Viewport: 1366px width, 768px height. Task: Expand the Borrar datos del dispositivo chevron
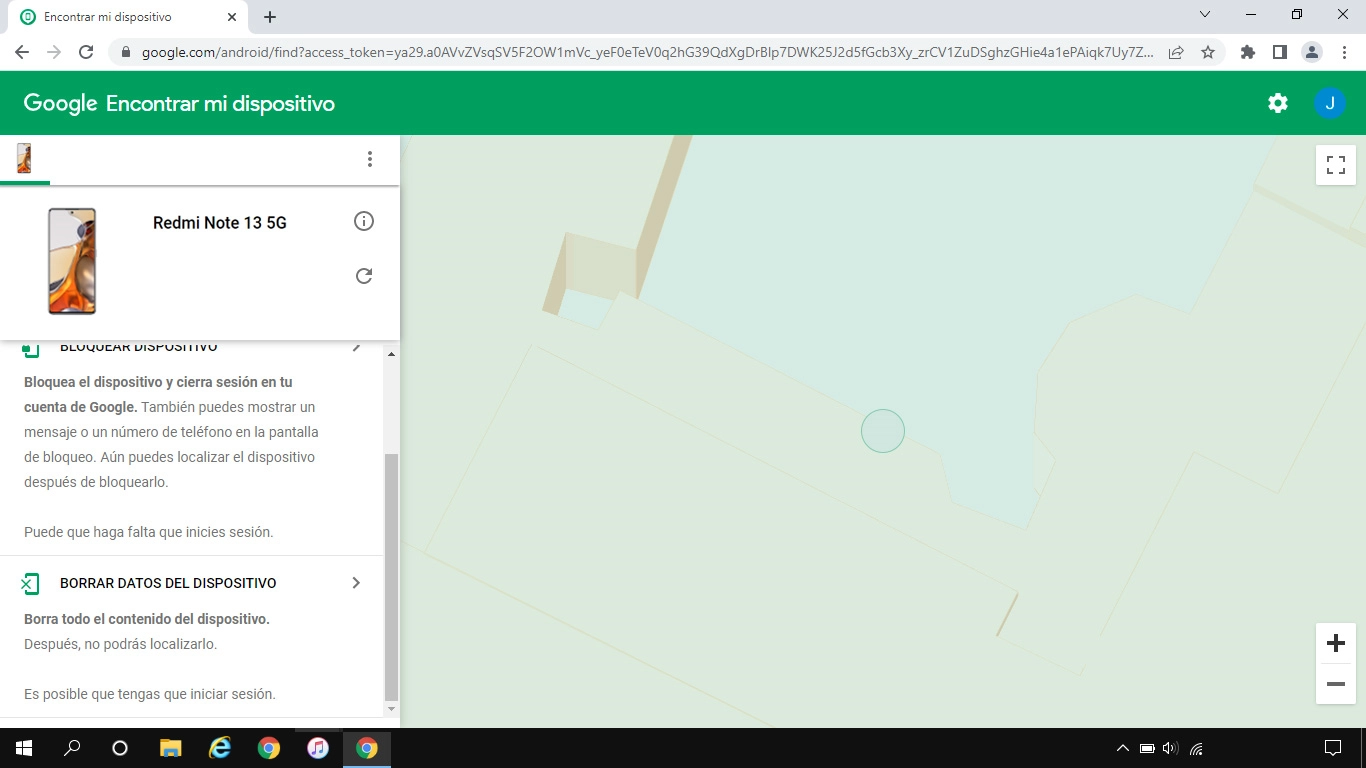pyautogui.click(x=356, y=583)
